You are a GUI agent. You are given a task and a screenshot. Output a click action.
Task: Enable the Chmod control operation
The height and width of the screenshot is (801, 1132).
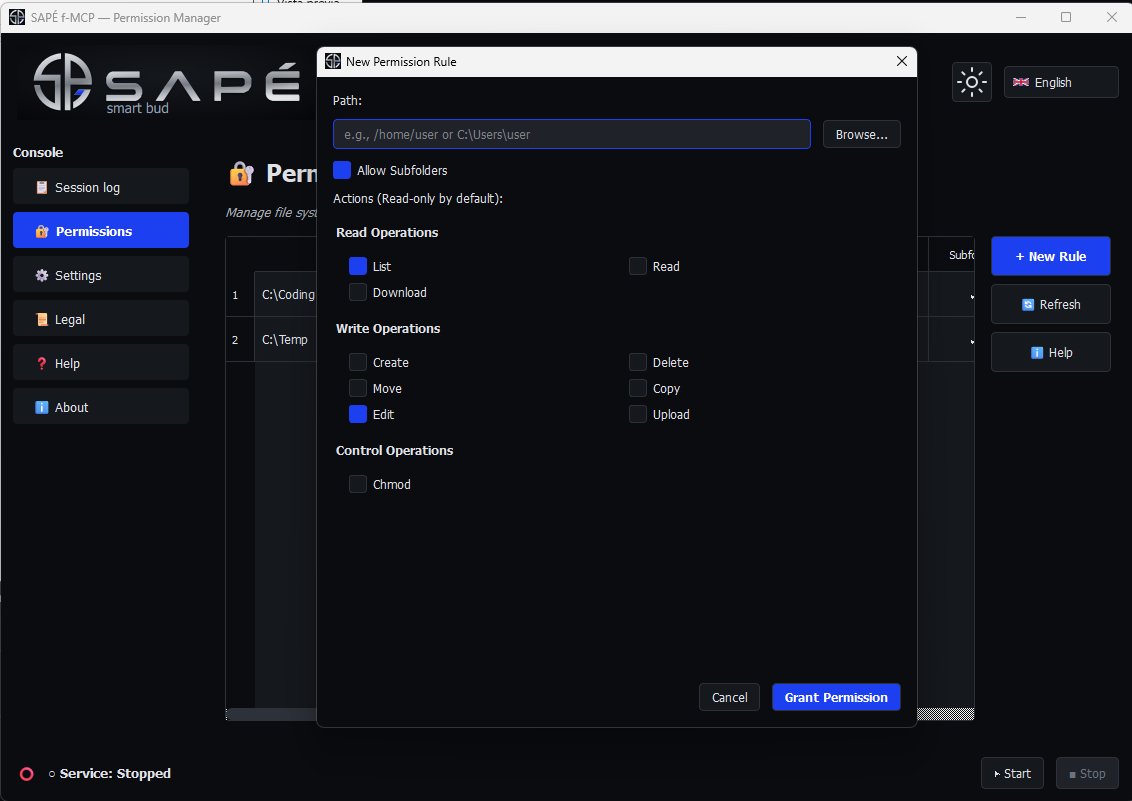358,484
